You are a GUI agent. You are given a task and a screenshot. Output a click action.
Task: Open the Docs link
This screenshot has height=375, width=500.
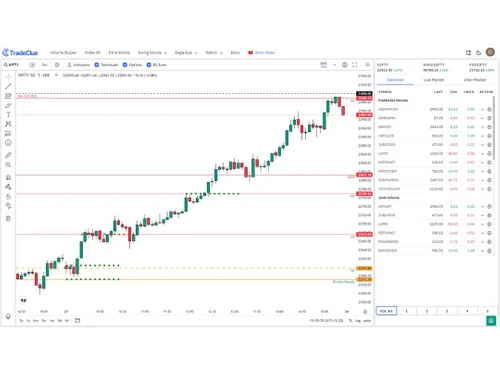235,53
